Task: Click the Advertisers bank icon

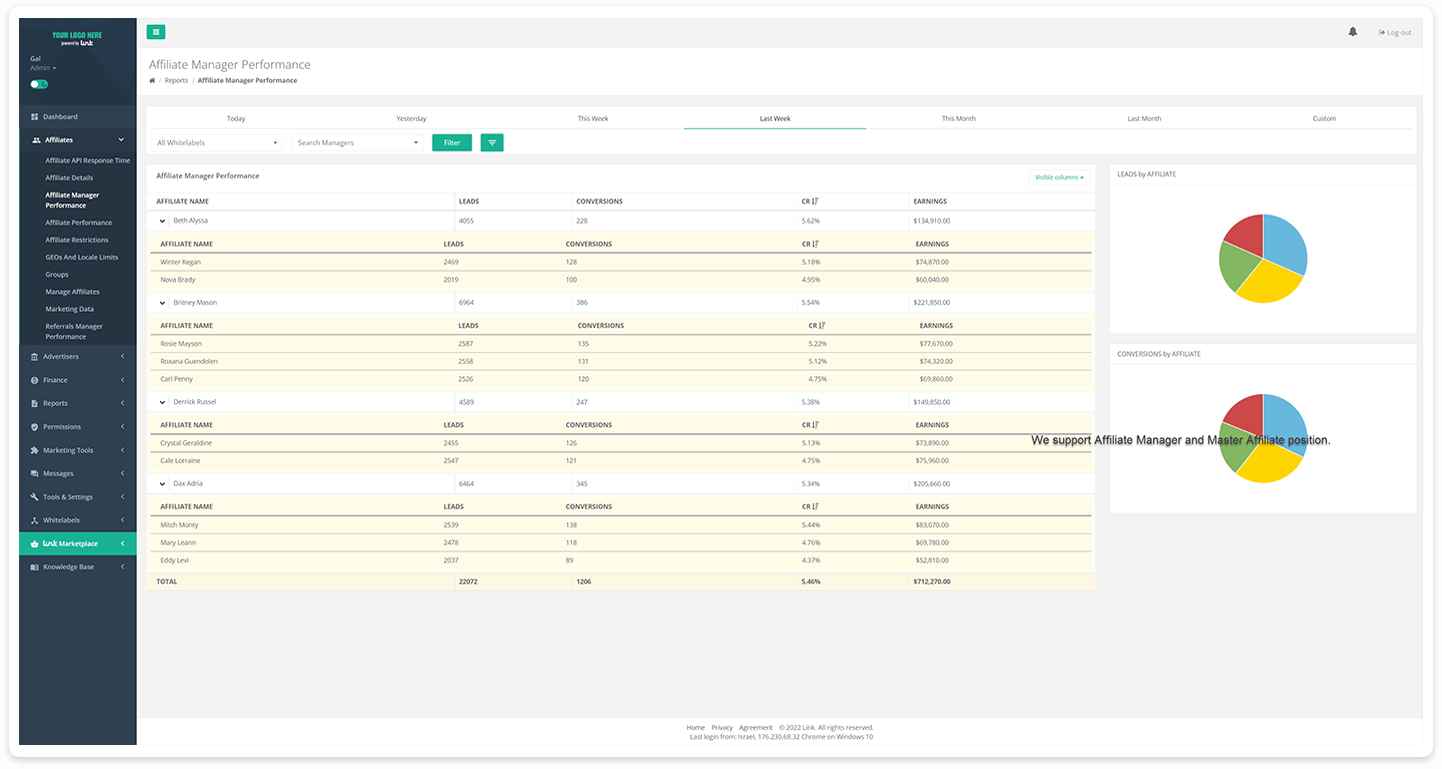Action: 35,356
